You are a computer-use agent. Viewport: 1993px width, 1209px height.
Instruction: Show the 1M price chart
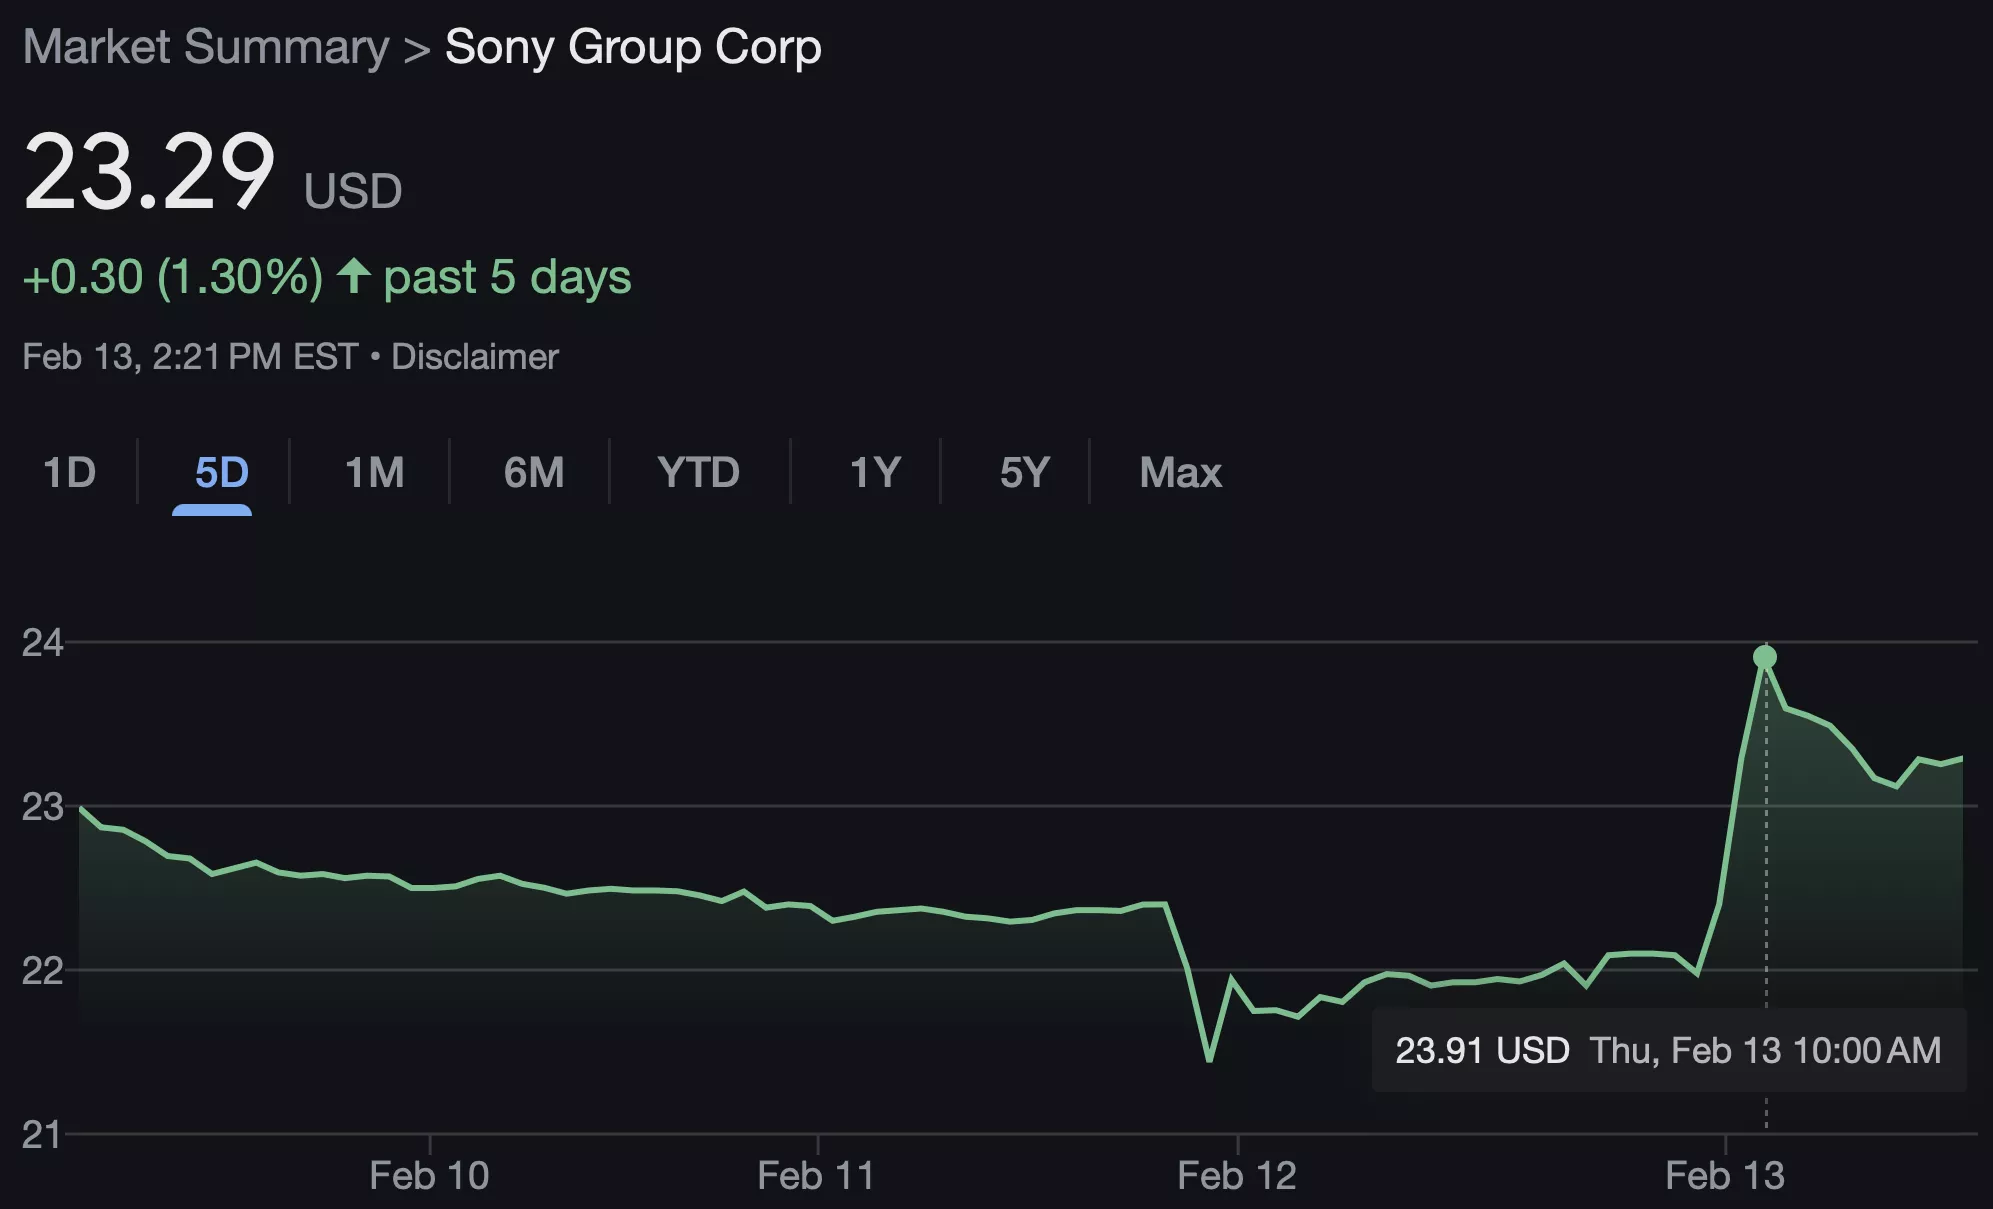point(374,472)
